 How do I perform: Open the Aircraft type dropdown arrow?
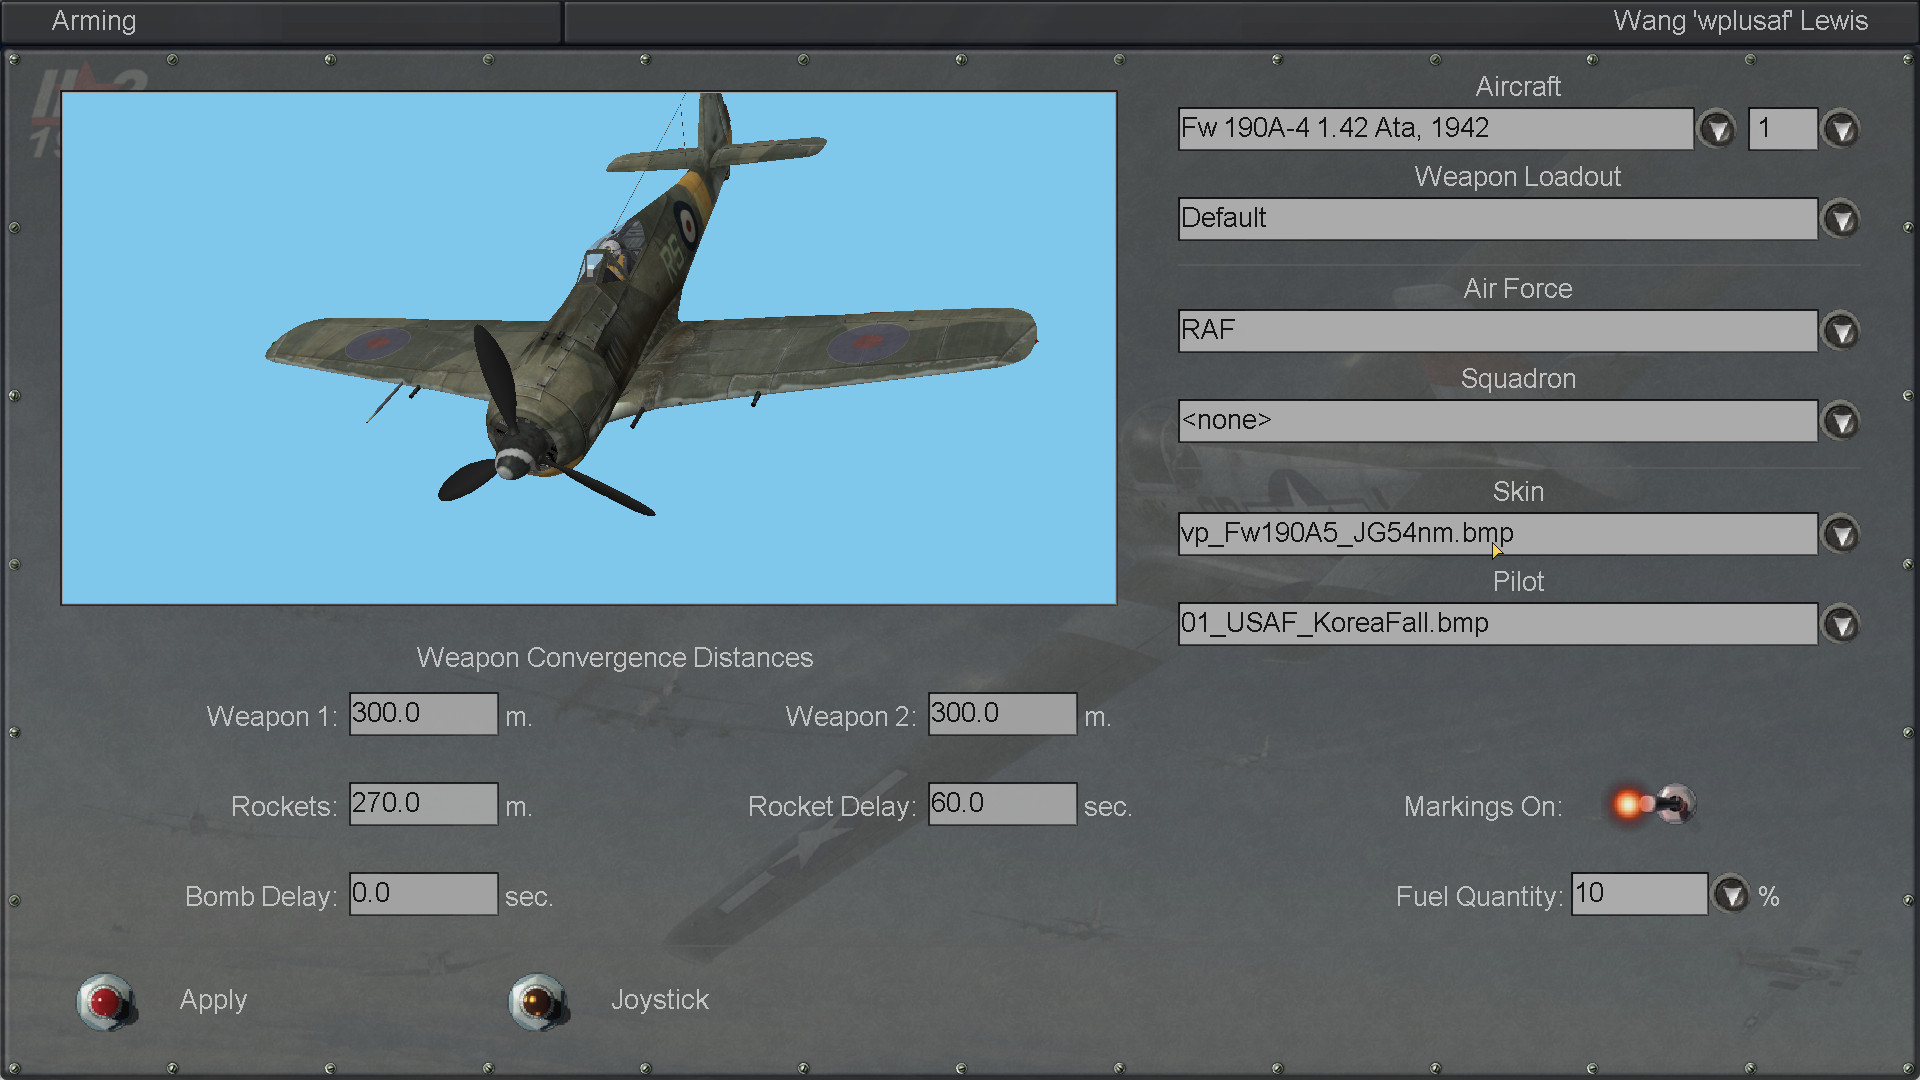(x=1717, y=129)
